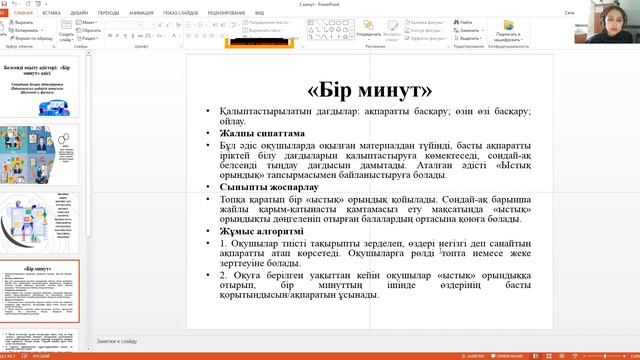Save the presentation from the quick access toolbar
The width and height of the screenshot is (640, 360).
pyautogui.click(x=4, y=4)
